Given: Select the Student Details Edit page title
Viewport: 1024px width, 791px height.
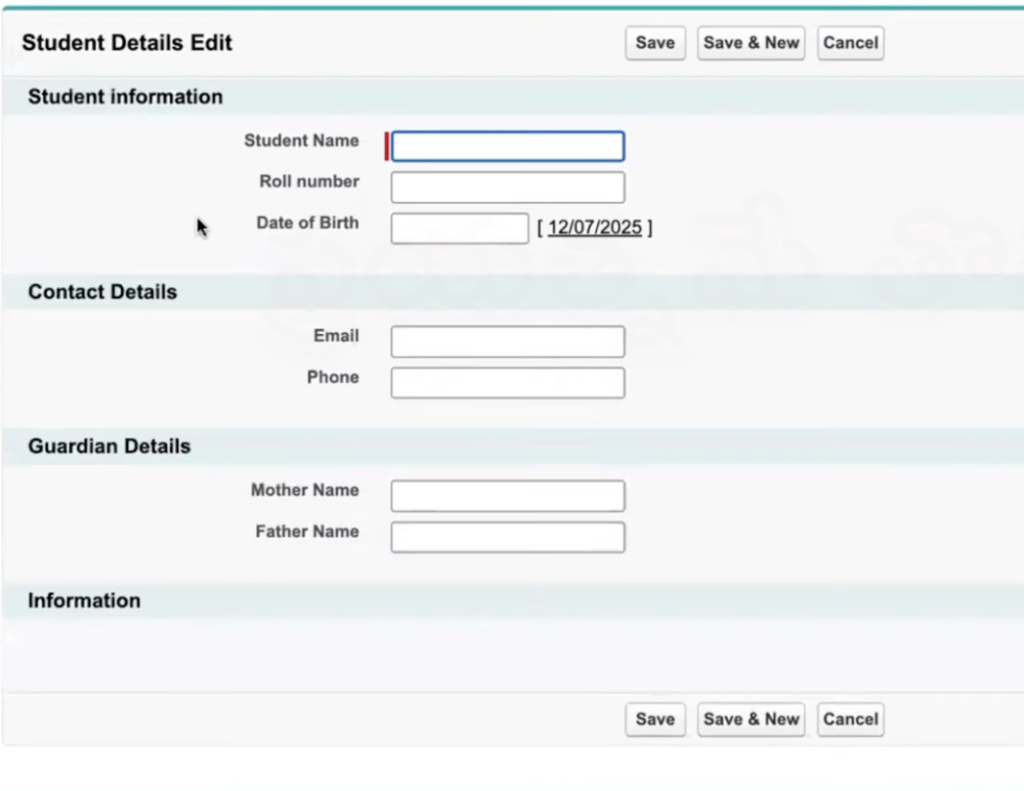Looking at the screenshot, I should pos(126,43).
